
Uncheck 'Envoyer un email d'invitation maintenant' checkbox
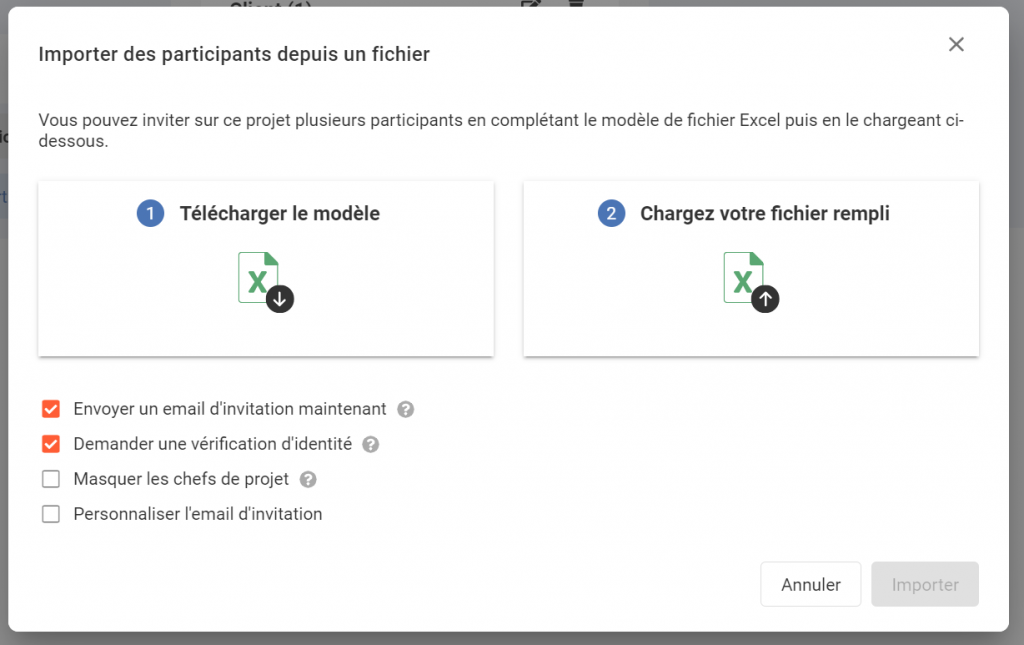[x=51, y=409]
